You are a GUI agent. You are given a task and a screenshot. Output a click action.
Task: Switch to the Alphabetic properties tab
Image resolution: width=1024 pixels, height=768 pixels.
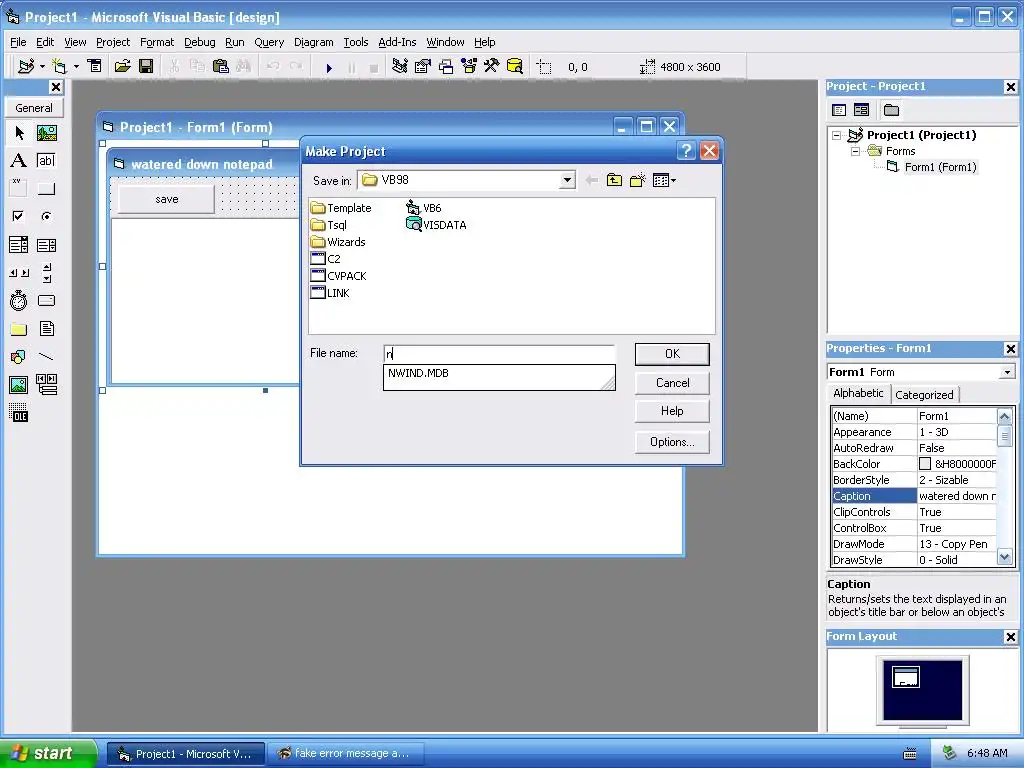tap(858, 393)
